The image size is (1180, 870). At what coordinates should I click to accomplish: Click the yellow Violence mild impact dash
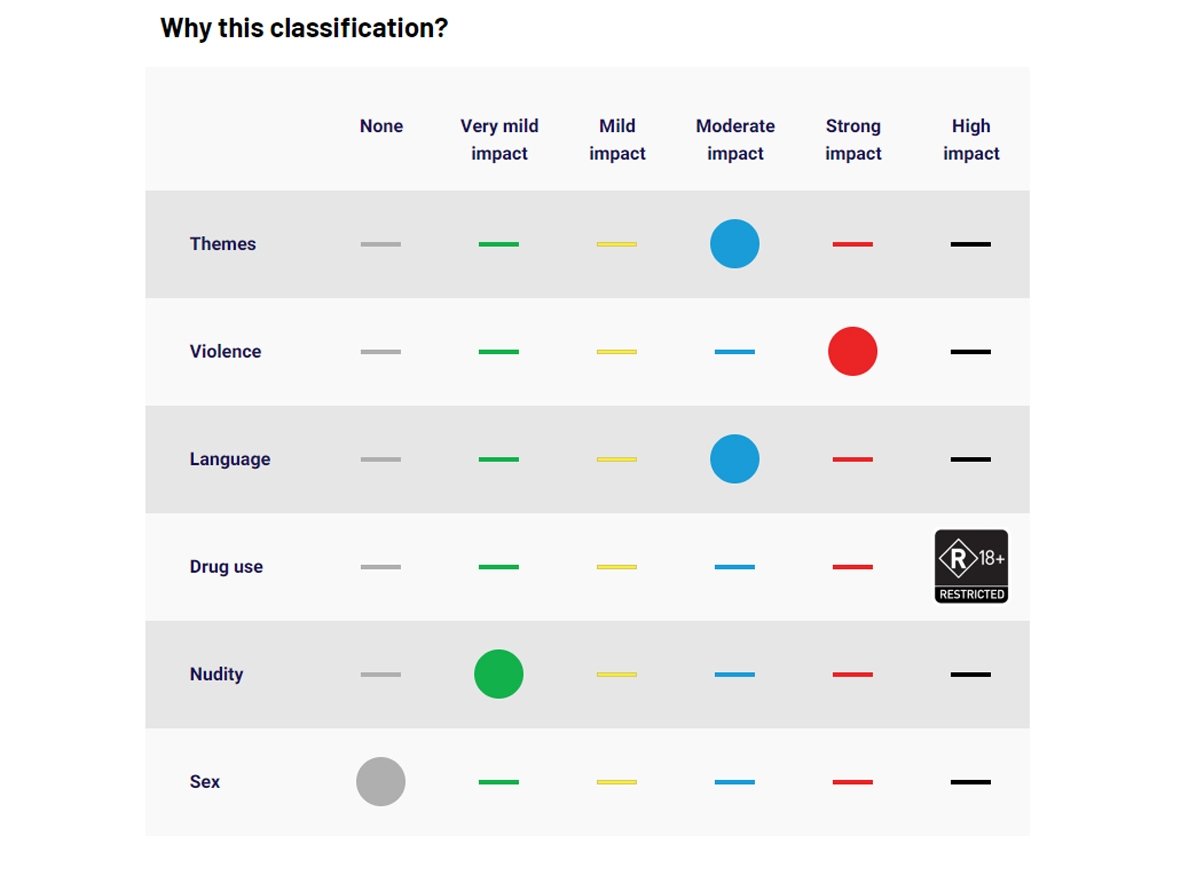(x=617, y=352)
